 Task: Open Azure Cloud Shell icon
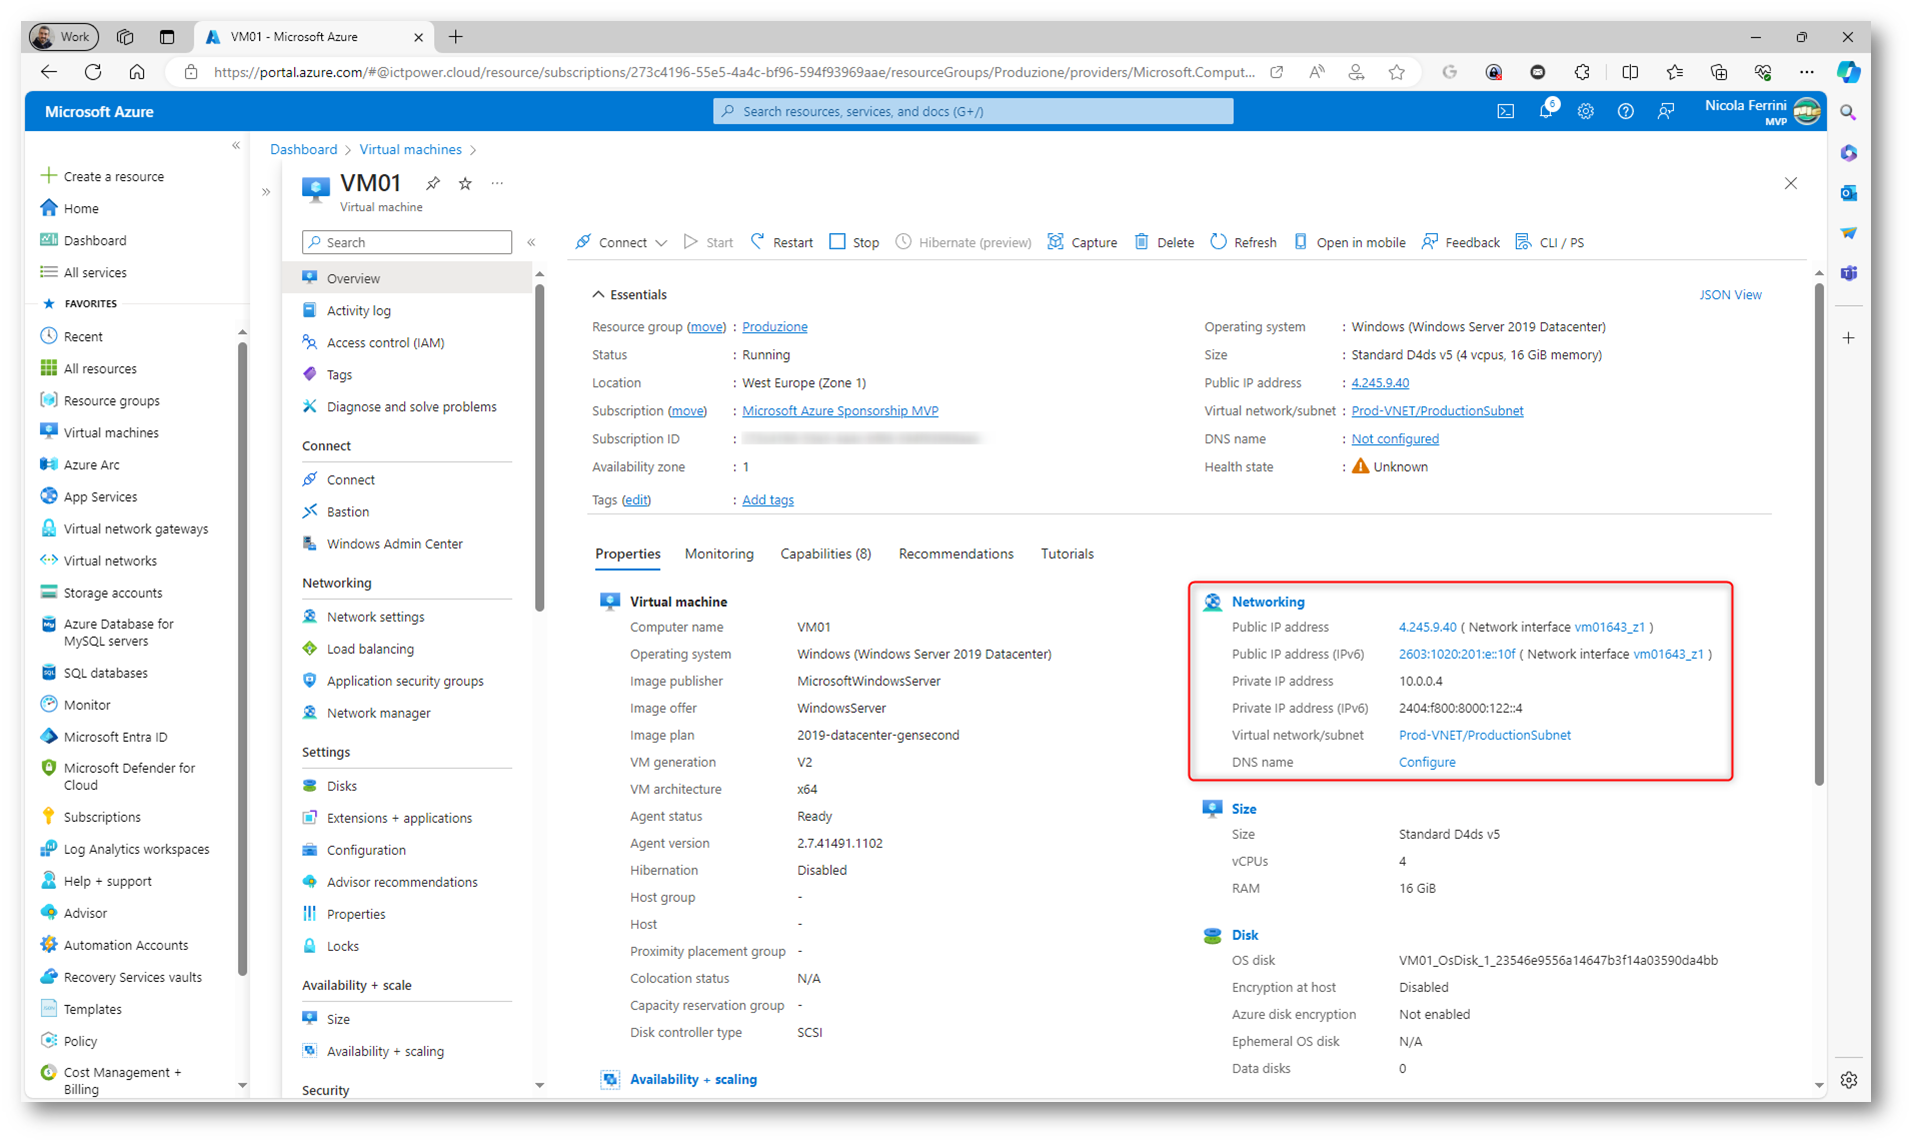(x=1505, y=111)
